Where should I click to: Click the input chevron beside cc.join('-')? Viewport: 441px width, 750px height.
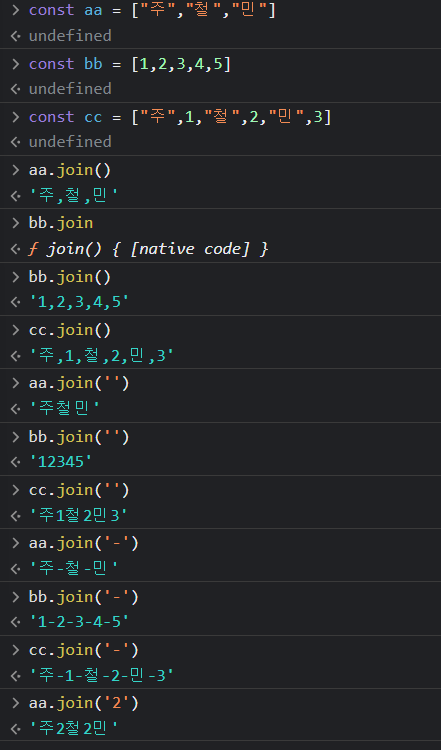pyautogui.click(x=15, y=650)
